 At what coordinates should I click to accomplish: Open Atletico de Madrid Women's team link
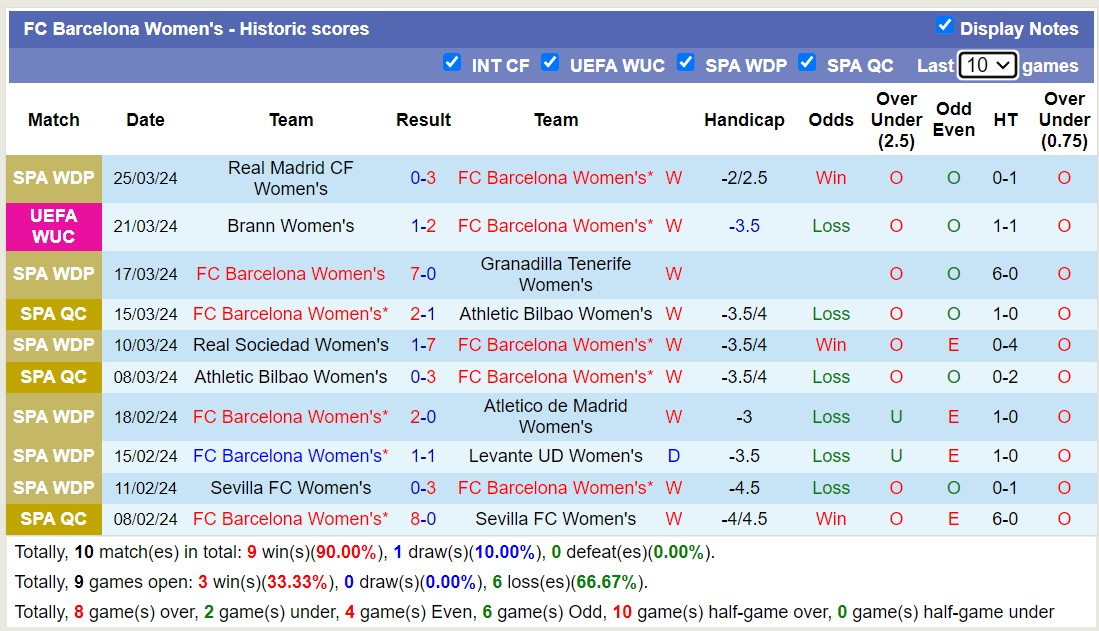coord(556,416)
